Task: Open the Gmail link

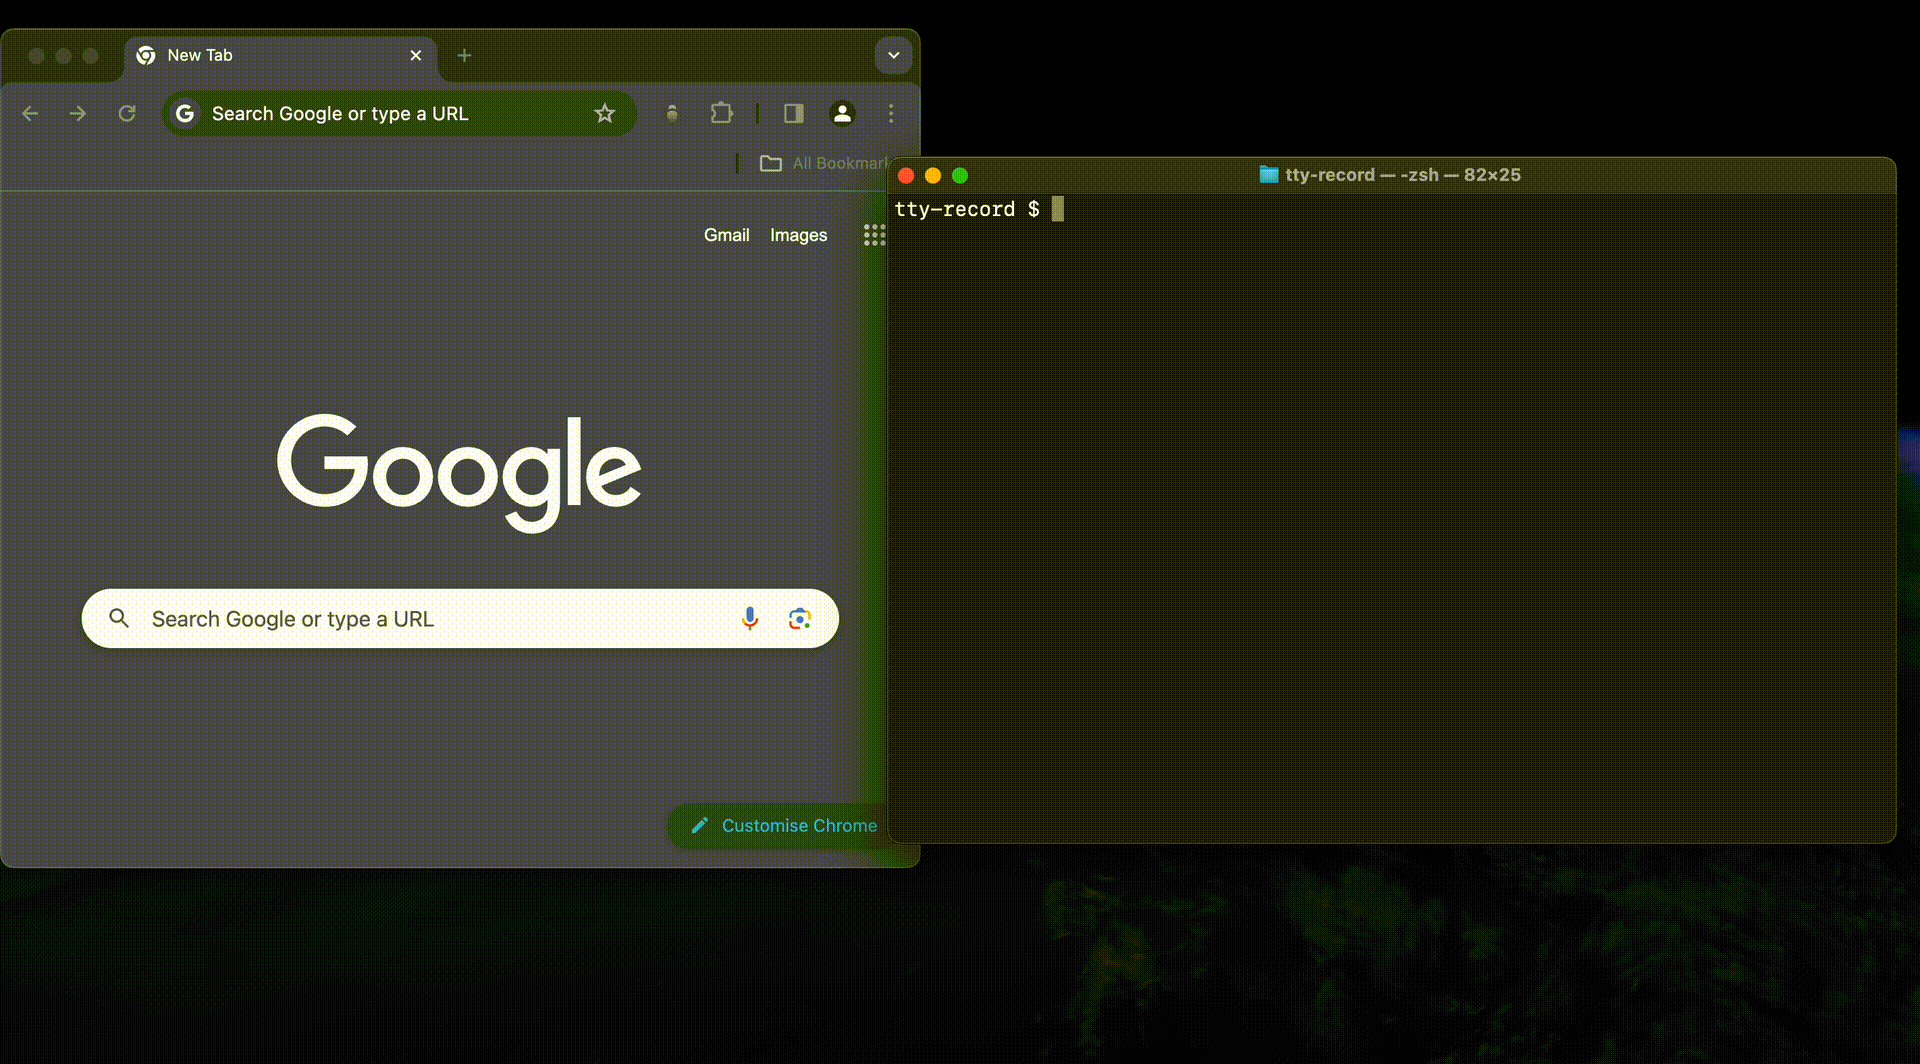Action: (x=727, y=235)
